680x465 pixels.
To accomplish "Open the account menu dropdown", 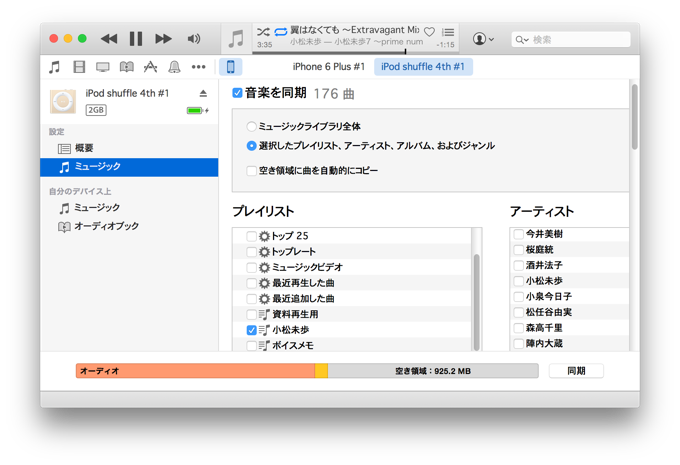I will click(483, 39).
